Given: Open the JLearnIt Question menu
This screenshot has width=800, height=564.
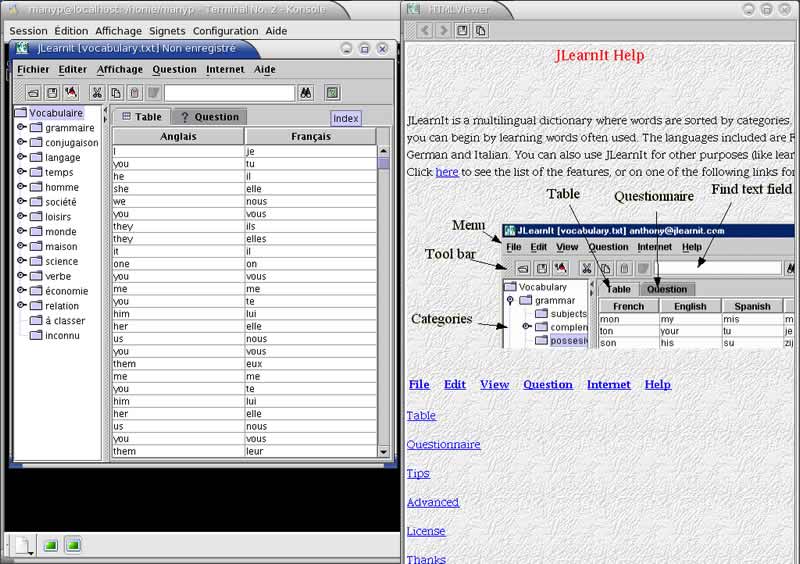Looking at the screenshot, I should click(x=174, y=69).
